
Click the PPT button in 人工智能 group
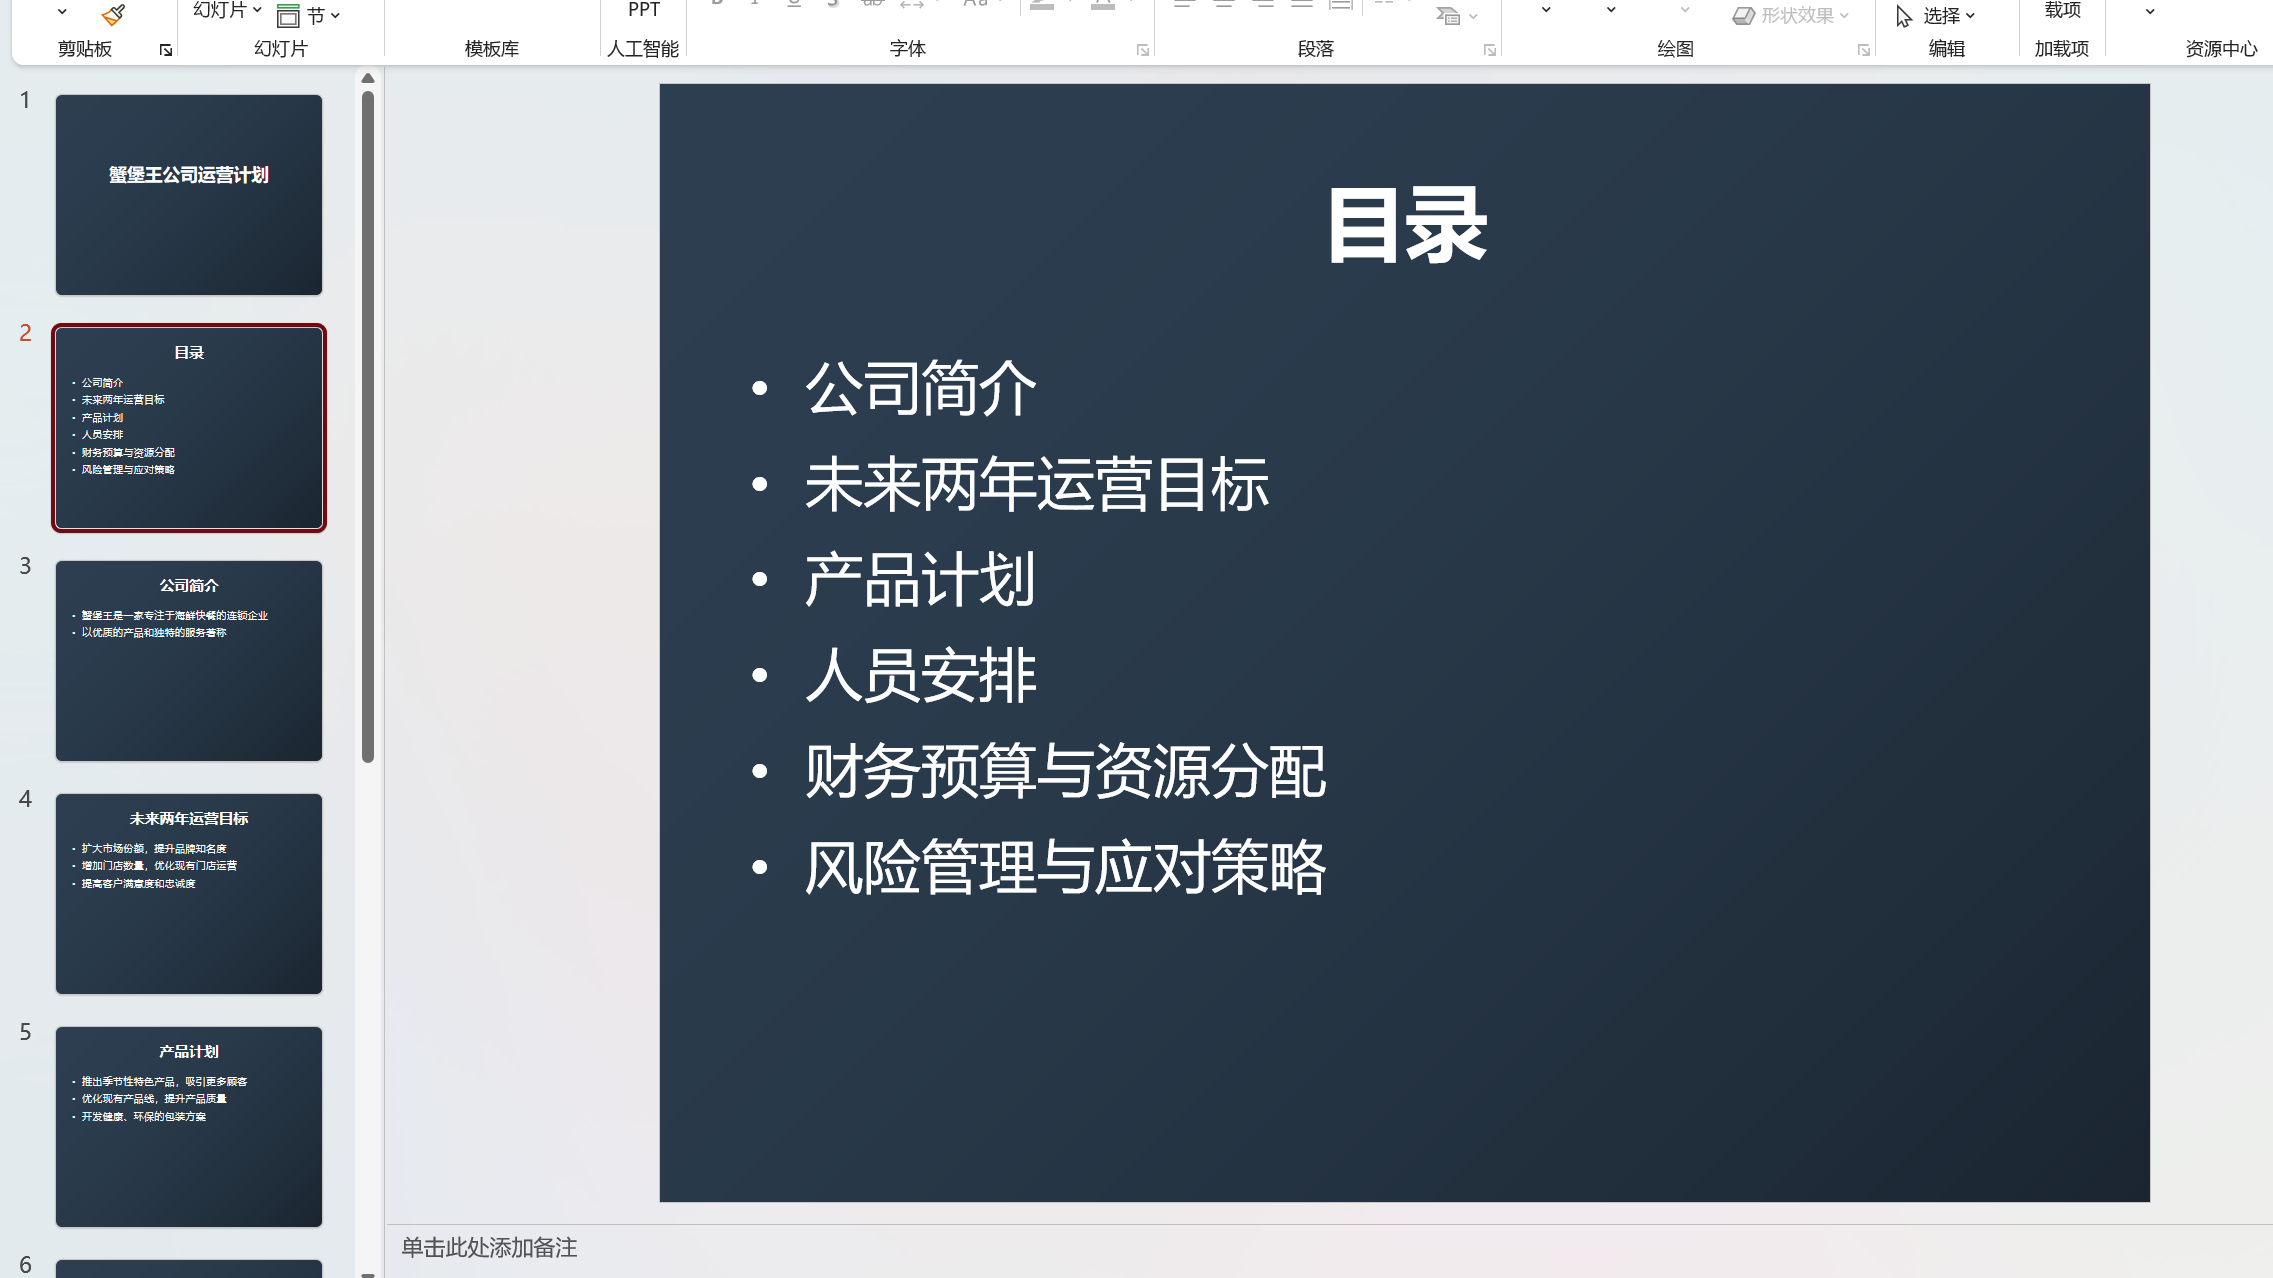[643, 10]
